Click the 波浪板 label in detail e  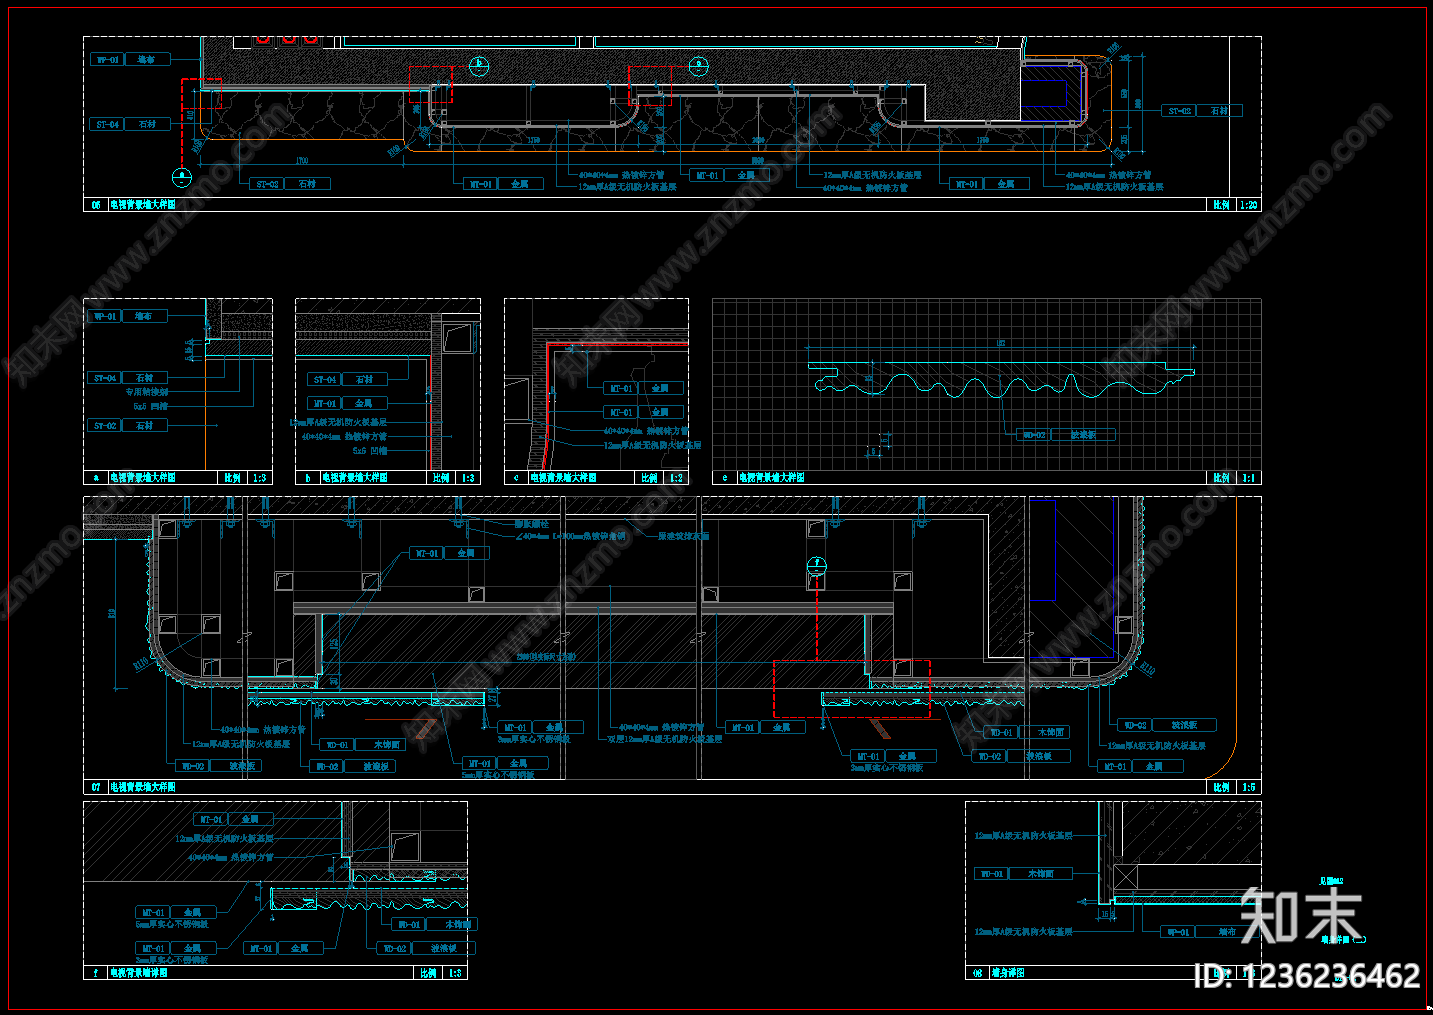point(1084,435)
